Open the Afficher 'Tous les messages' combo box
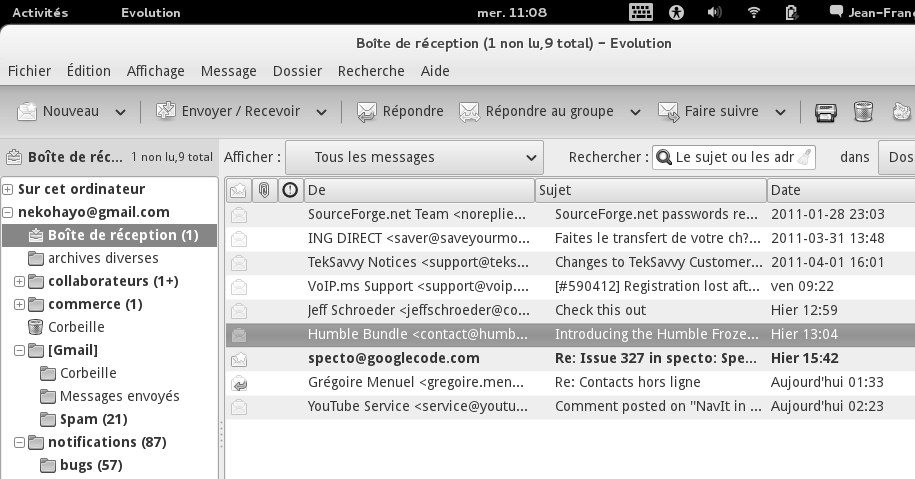 click(414, 157)
